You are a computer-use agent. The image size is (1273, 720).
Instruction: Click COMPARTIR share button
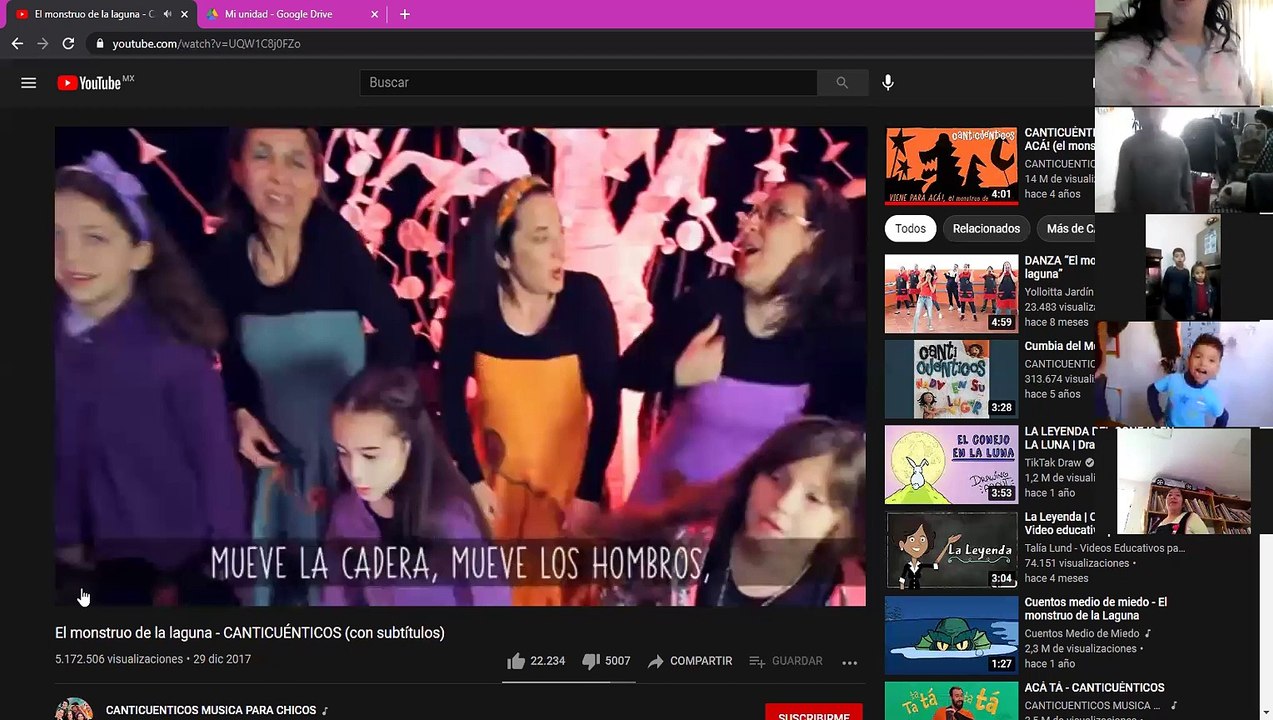point(690,661)
